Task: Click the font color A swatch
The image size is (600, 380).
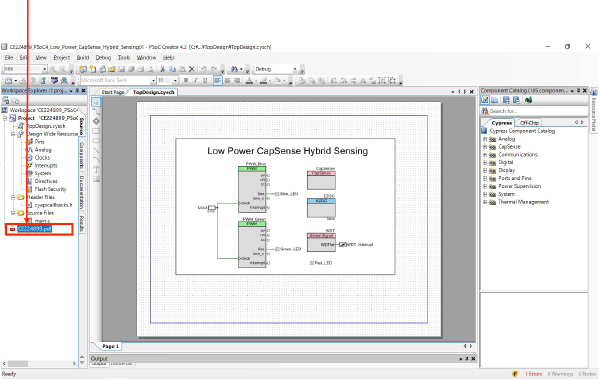Action: (249, 80)
